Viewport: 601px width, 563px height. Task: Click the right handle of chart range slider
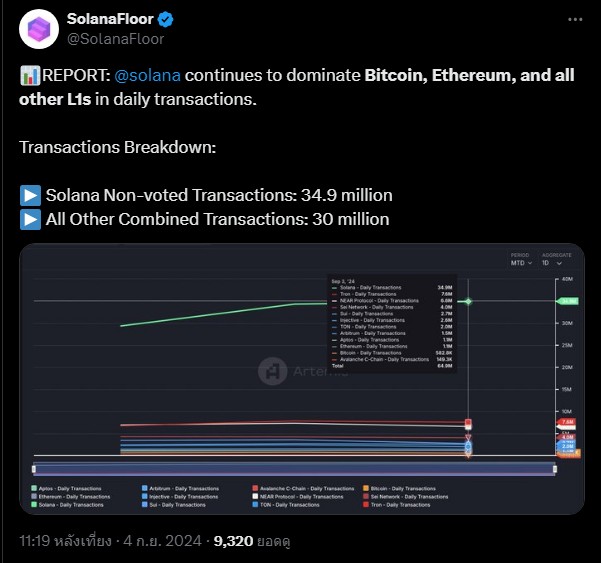pyautogui.click(x=555, y=469)
